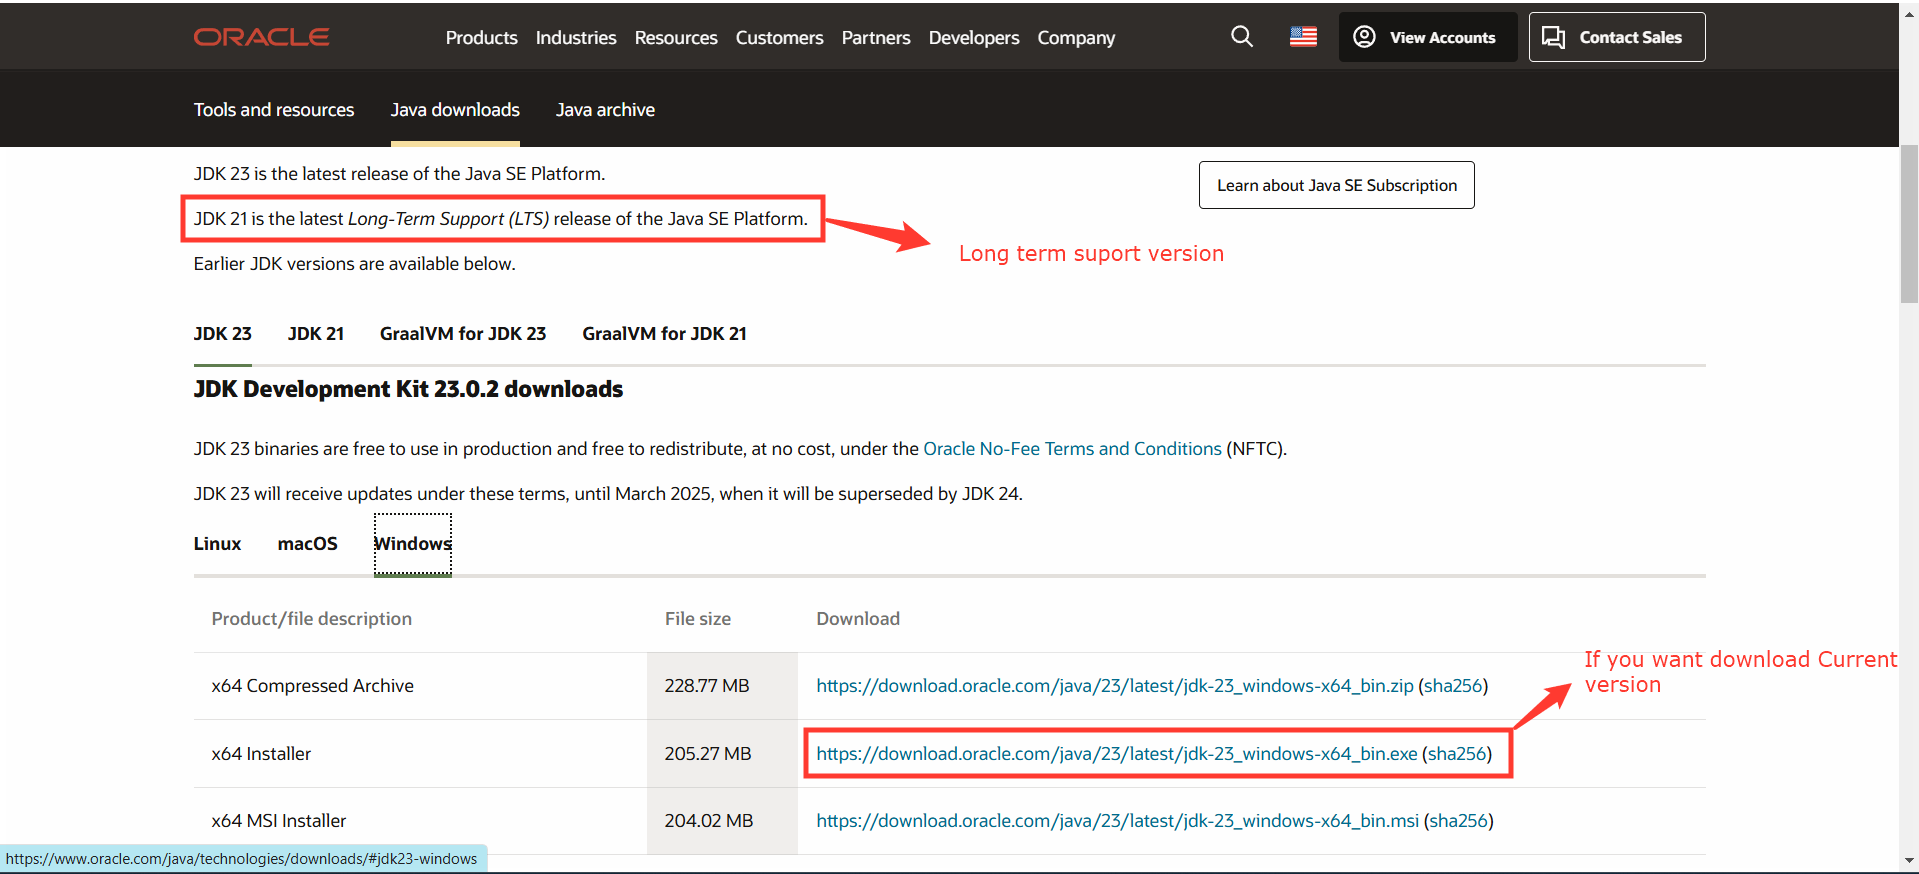
Task: Download the x64 Compressed Archive zip link
Action: pos(1115,686)
